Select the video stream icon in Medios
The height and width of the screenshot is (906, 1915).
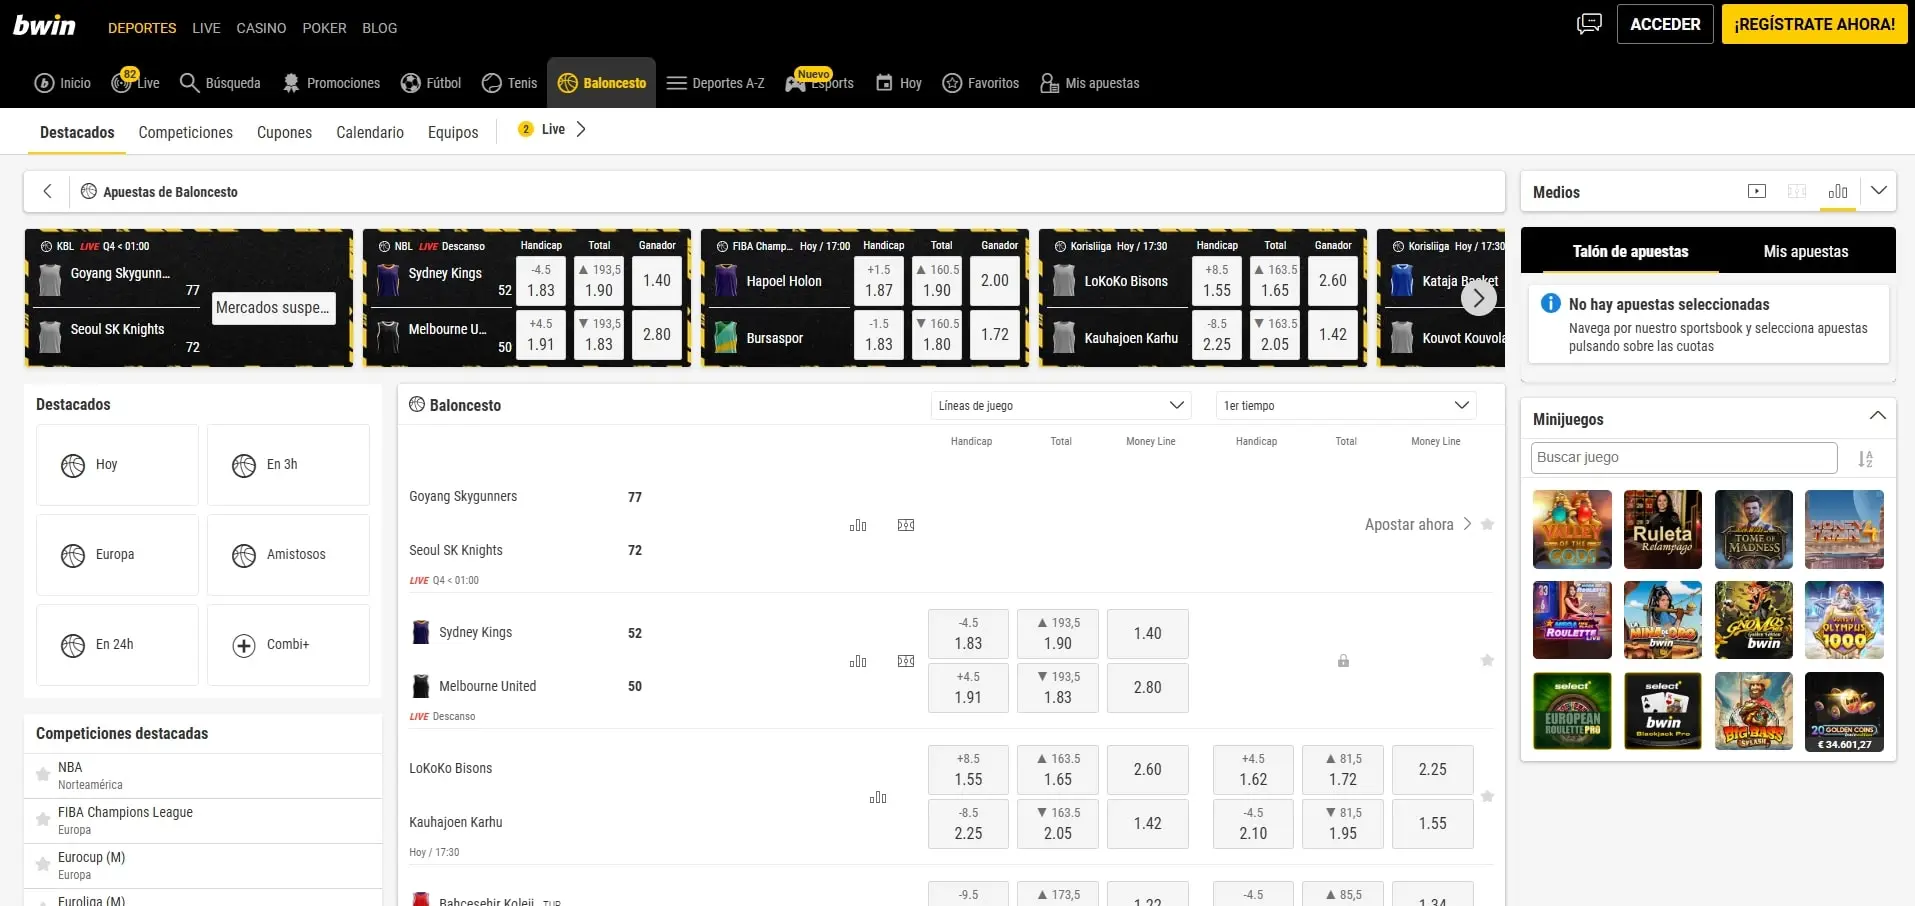tap(1756, 191)
